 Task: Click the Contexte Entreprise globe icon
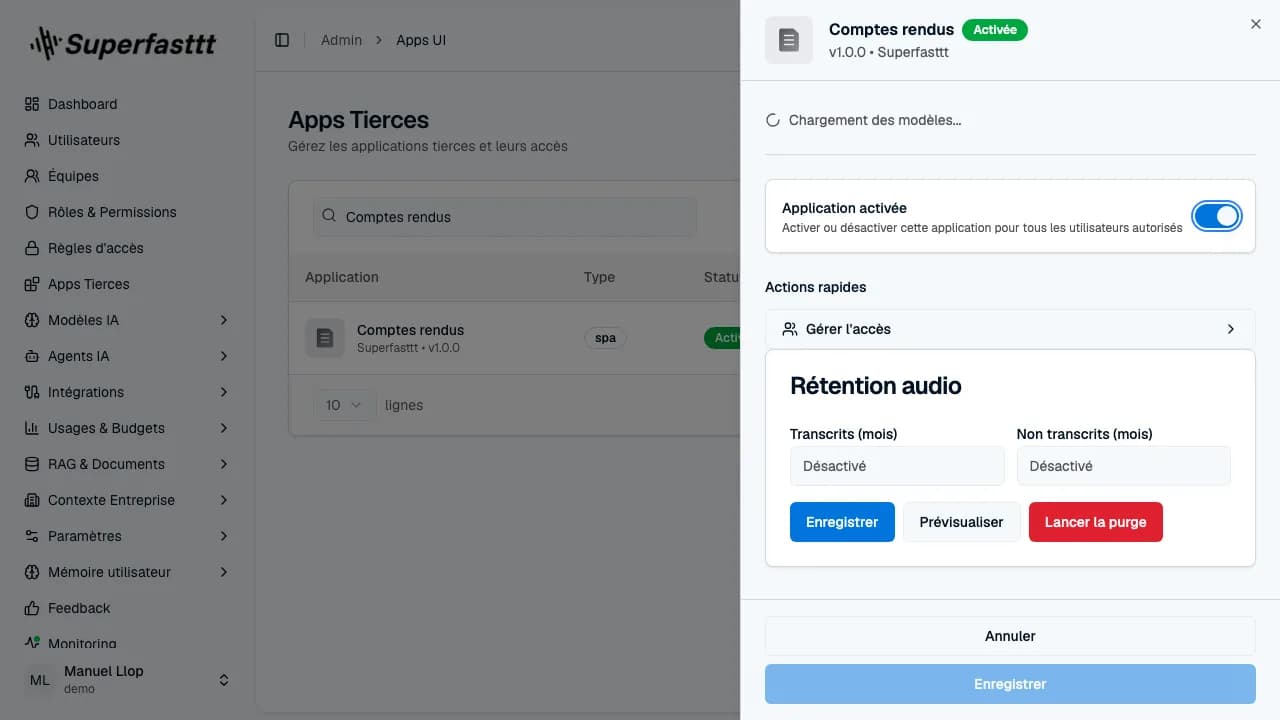tap(32, 500)
